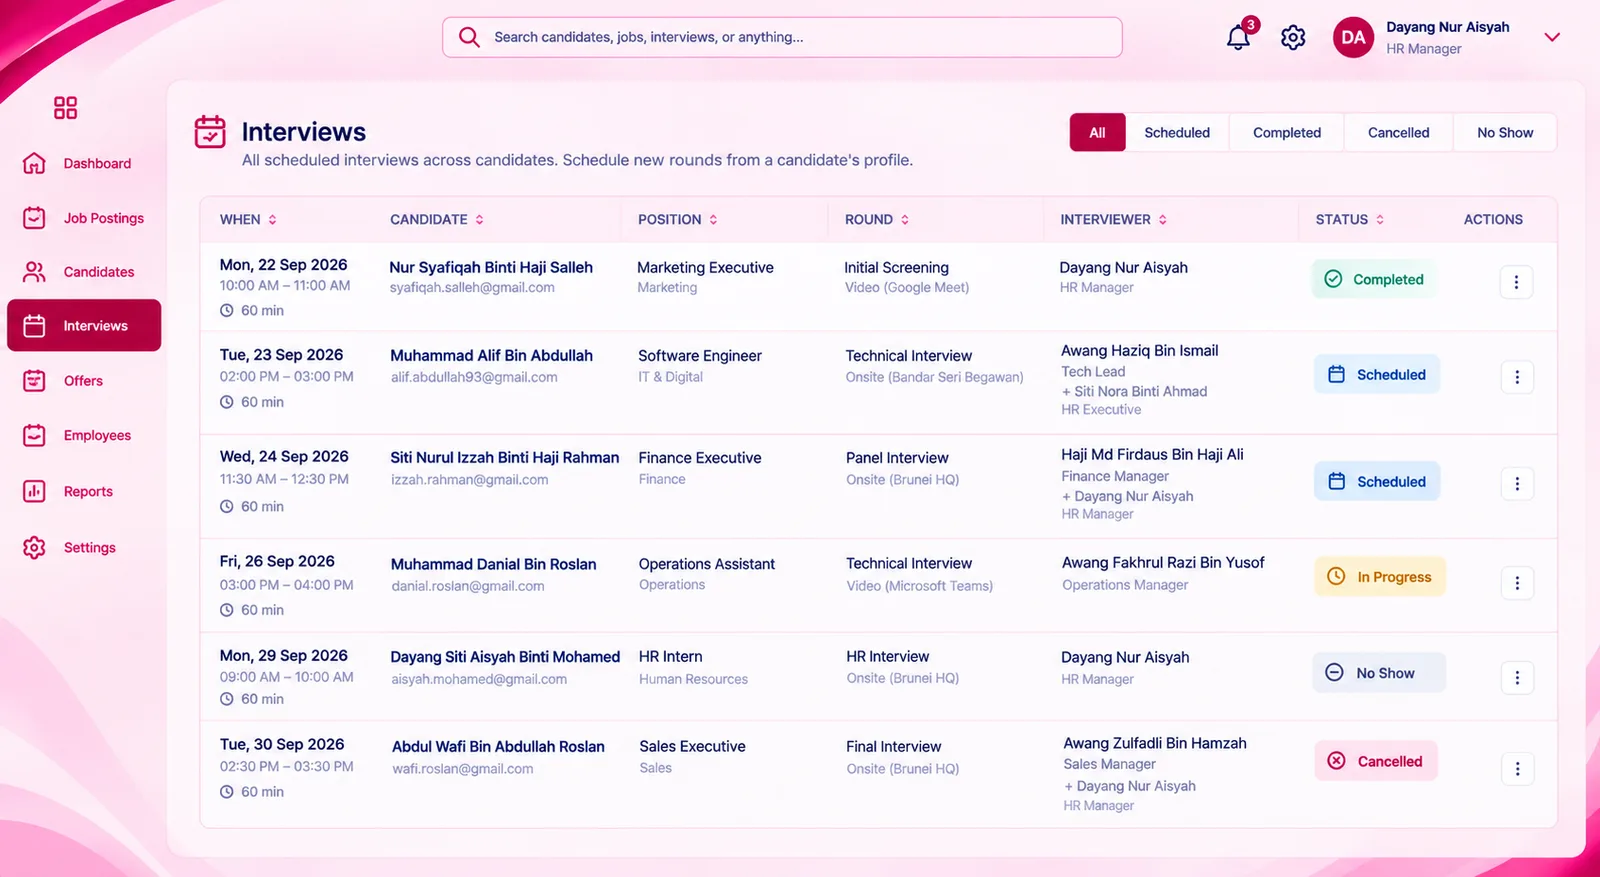Switch to the Cancelled filter tab

1398,132
